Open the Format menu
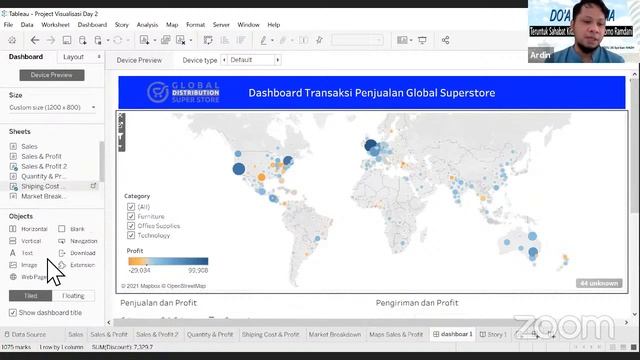Viewport: 640px width, 360px height. (x=196, y=24)
